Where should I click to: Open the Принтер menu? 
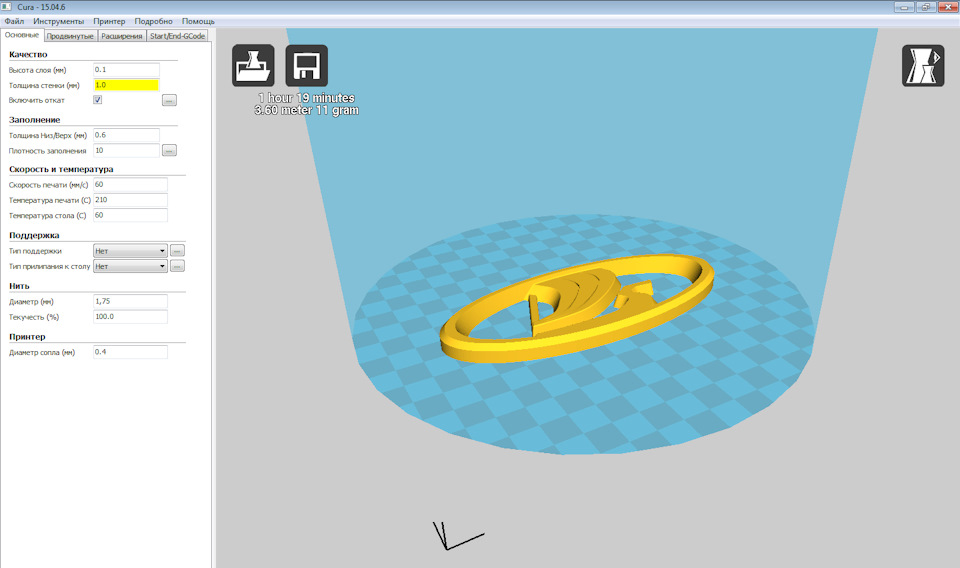pos(109,21)
